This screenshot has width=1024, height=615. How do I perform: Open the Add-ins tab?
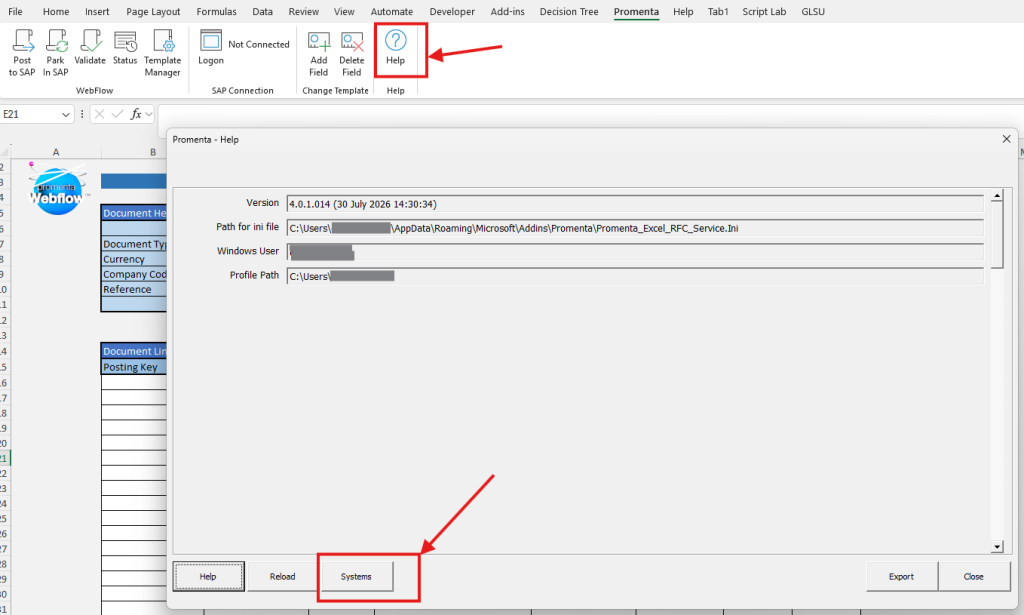point(507,12)
